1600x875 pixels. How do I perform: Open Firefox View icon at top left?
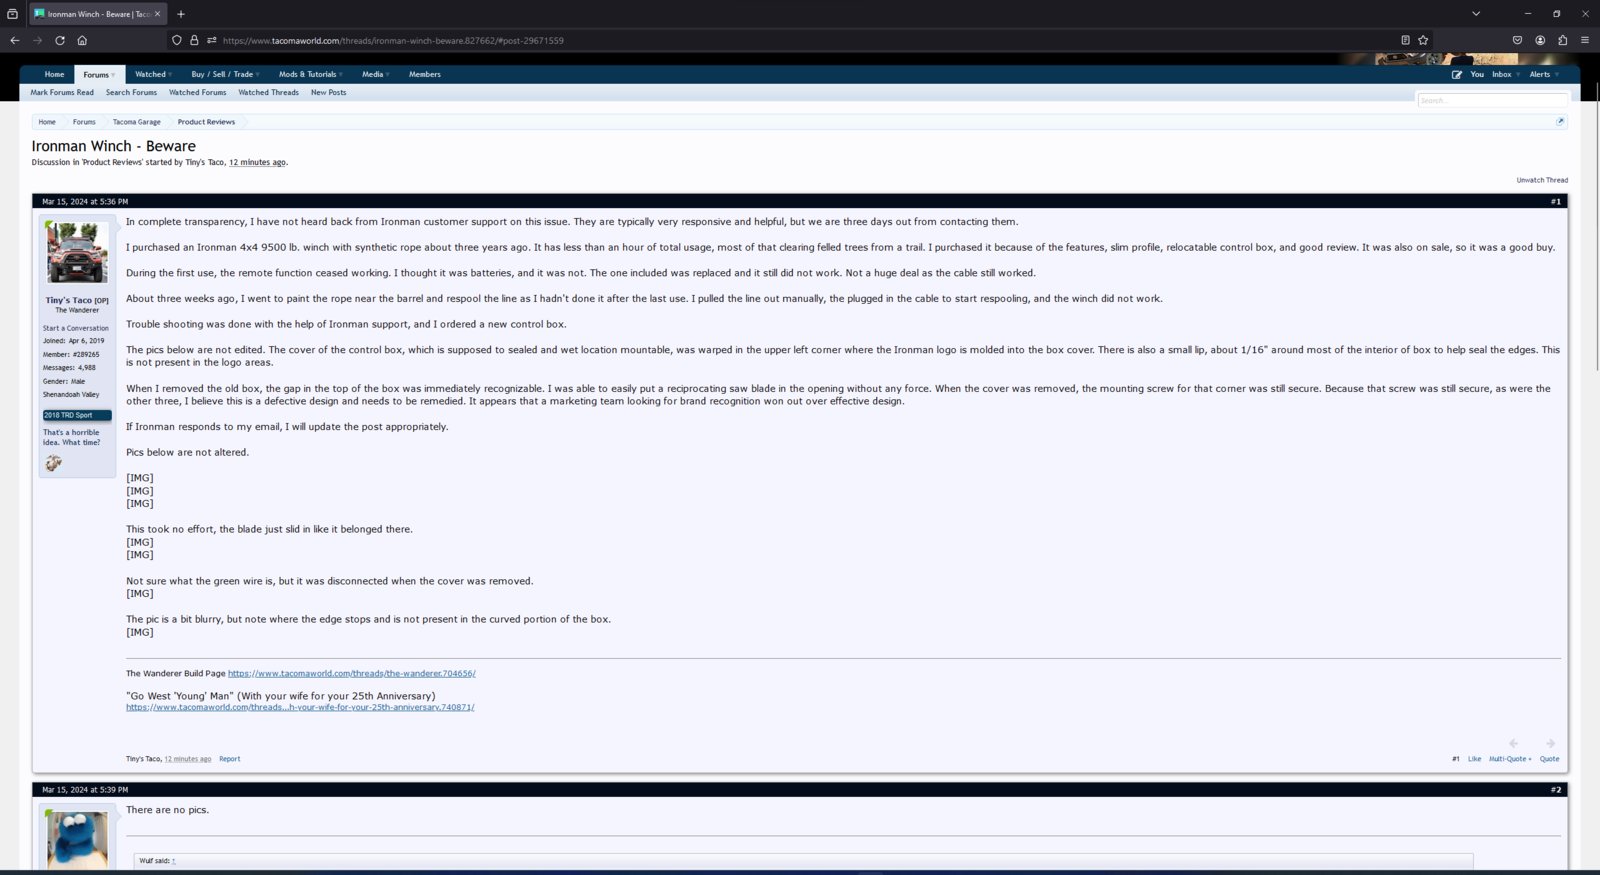(x=12, y=14)
